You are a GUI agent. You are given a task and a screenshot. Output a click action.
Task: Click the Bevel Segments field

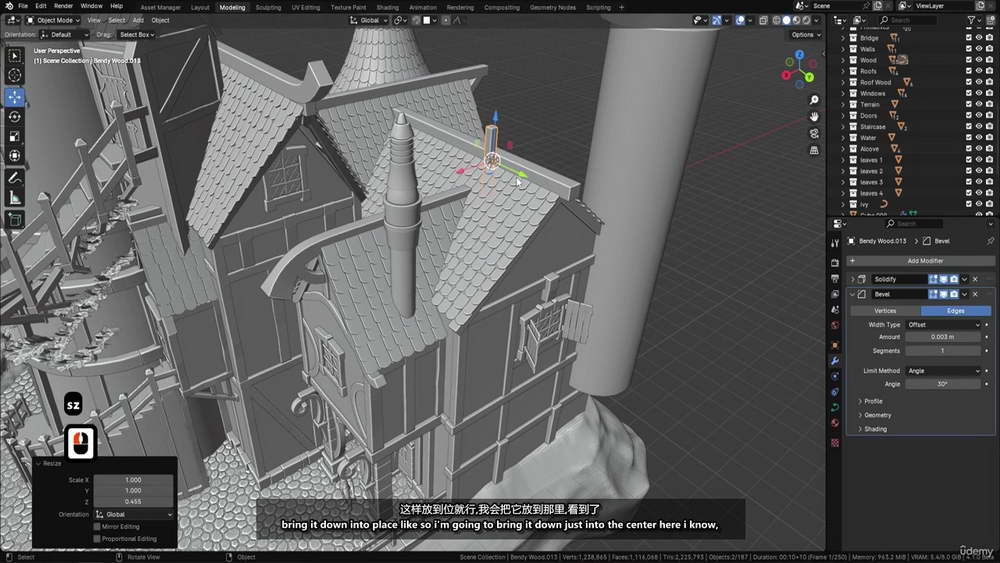pyautogui.click(x=943, y=351)
